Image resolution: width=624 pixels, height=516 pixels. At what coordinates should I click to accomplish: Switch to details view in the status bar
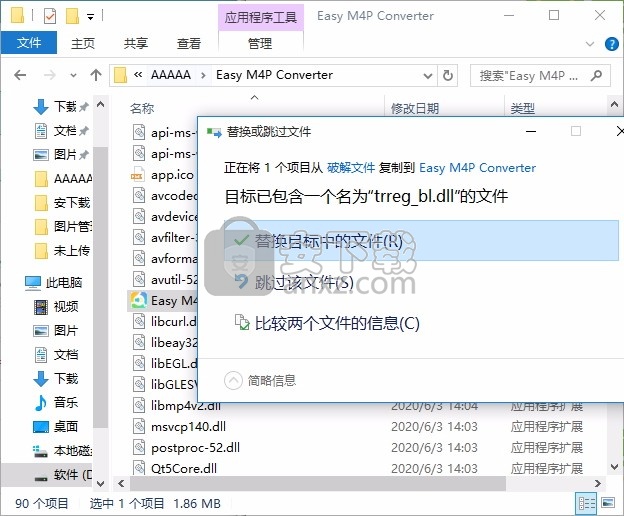click(587, 503)
